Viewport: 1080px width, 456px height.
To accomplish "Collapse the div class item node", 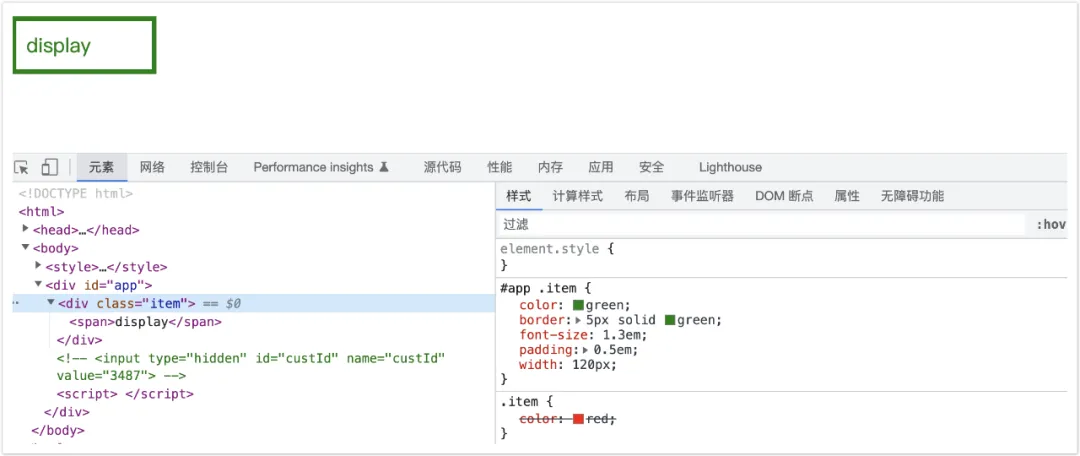I will [x=51, y=302].
